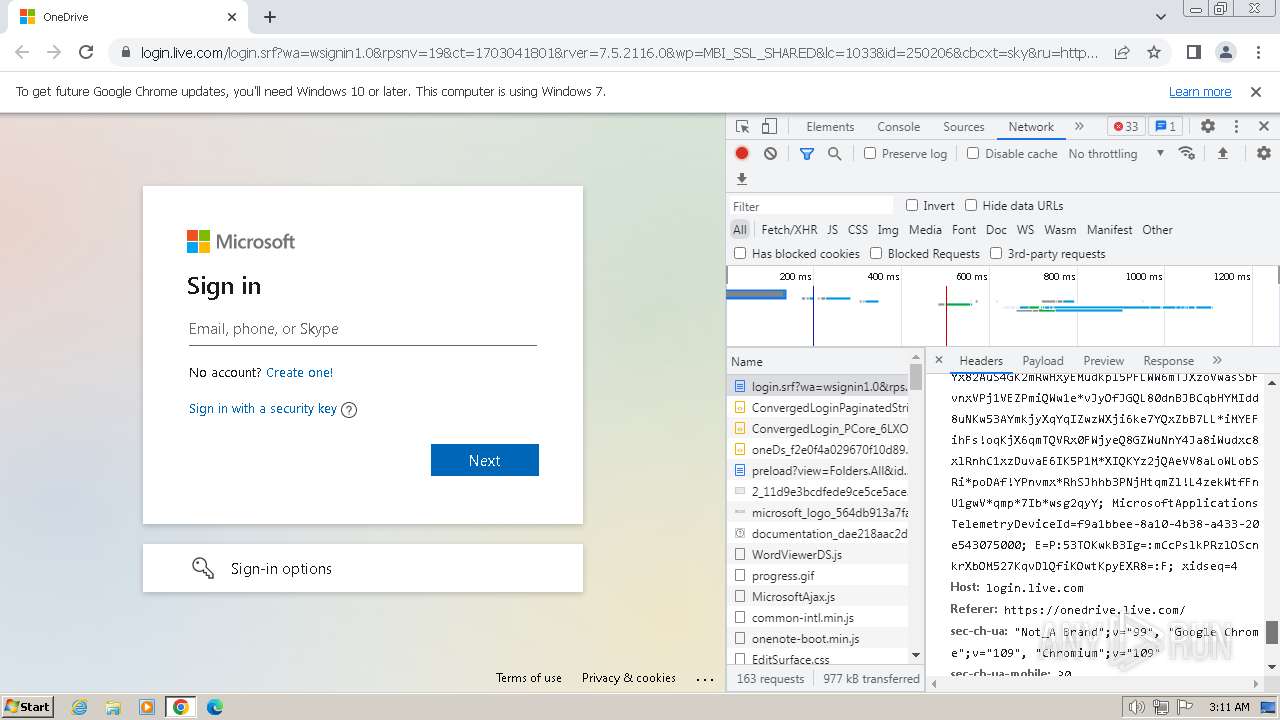Screen dimensions: 1280x720
Task: Open a new browser tab
Action: point(270,17)
